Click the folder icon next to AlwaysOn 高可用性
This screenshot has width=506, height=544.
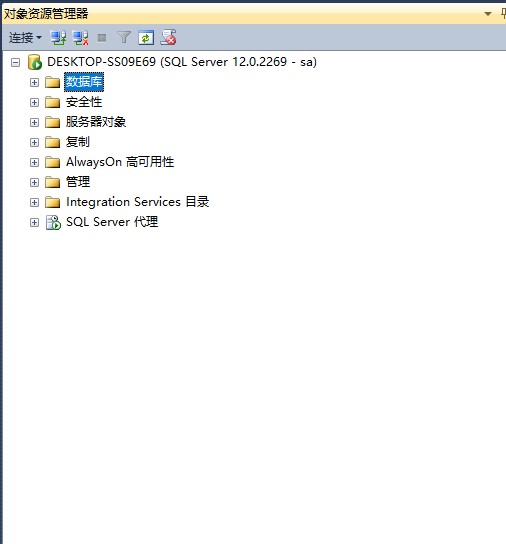[52, 162]
